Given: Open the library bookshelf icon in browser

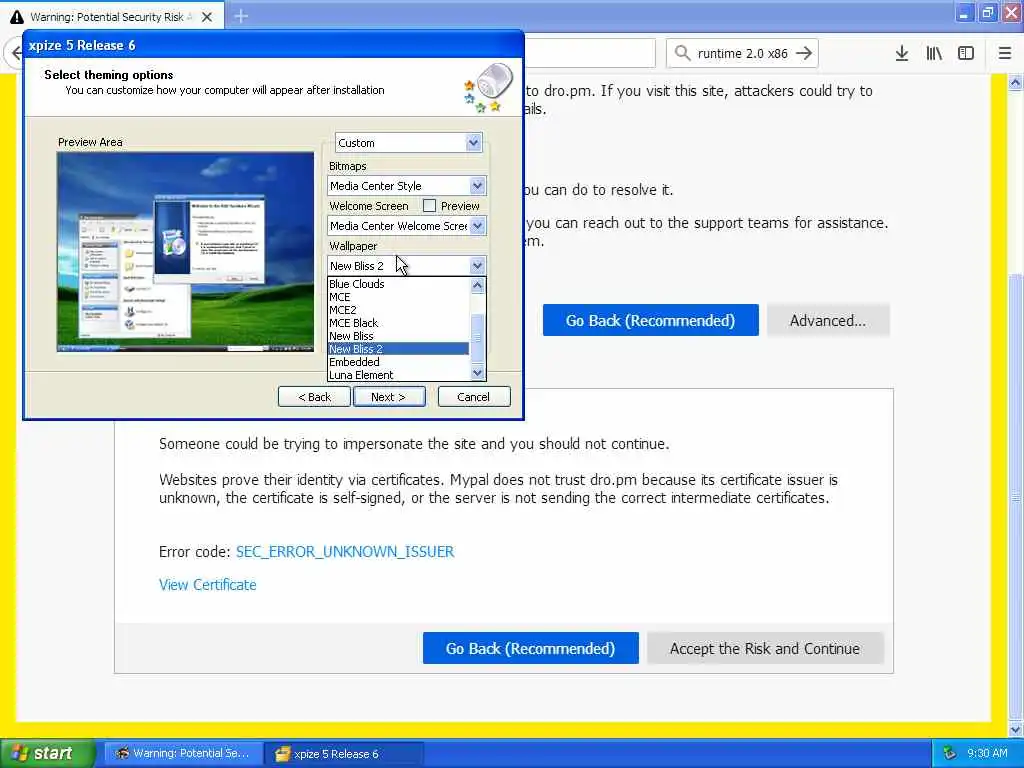Looking at the screenshot, I should [934, 54].
